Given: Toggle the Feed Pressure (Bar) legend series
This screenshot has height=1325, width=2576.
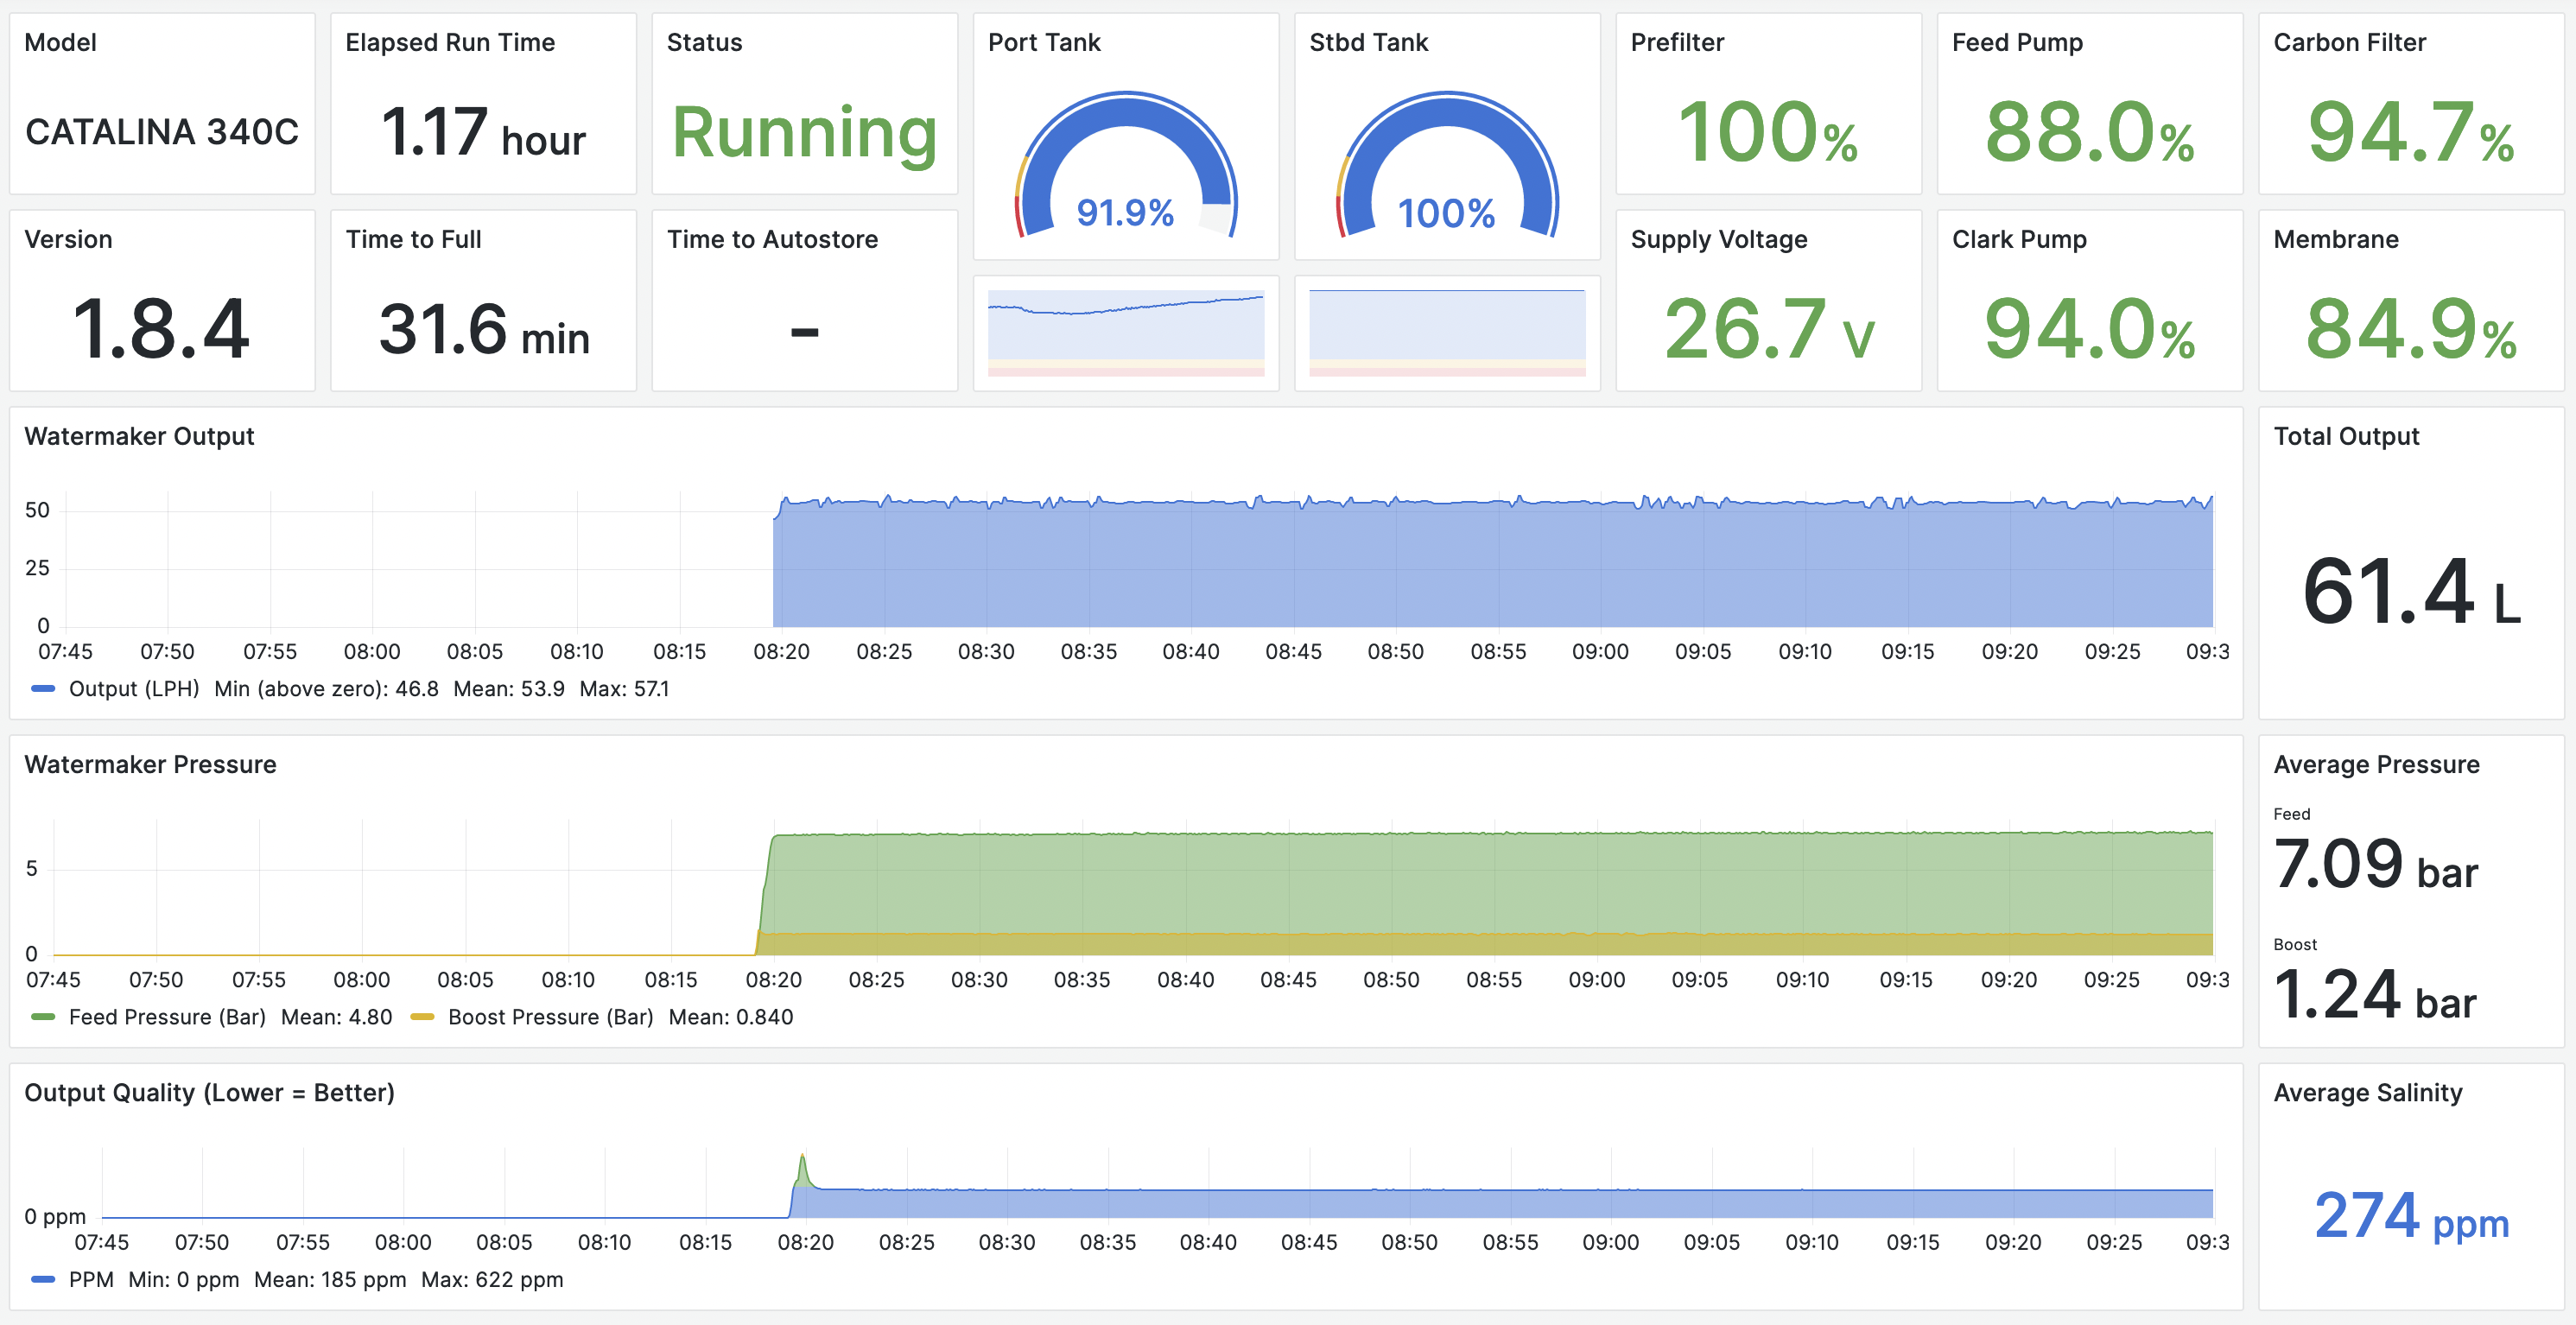Looking at the screenshot, I should [x=167, y=1017].
